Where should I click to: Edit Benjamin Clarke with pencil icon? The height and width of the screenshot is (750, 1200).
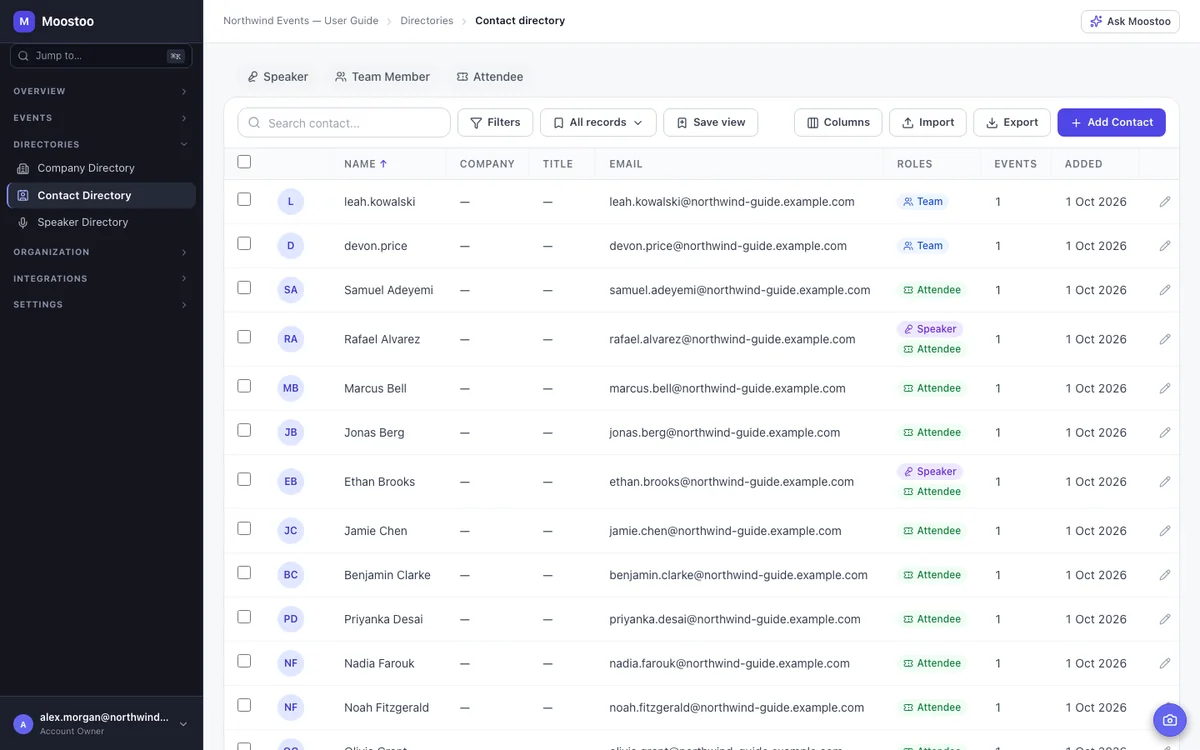[1165, 575]
